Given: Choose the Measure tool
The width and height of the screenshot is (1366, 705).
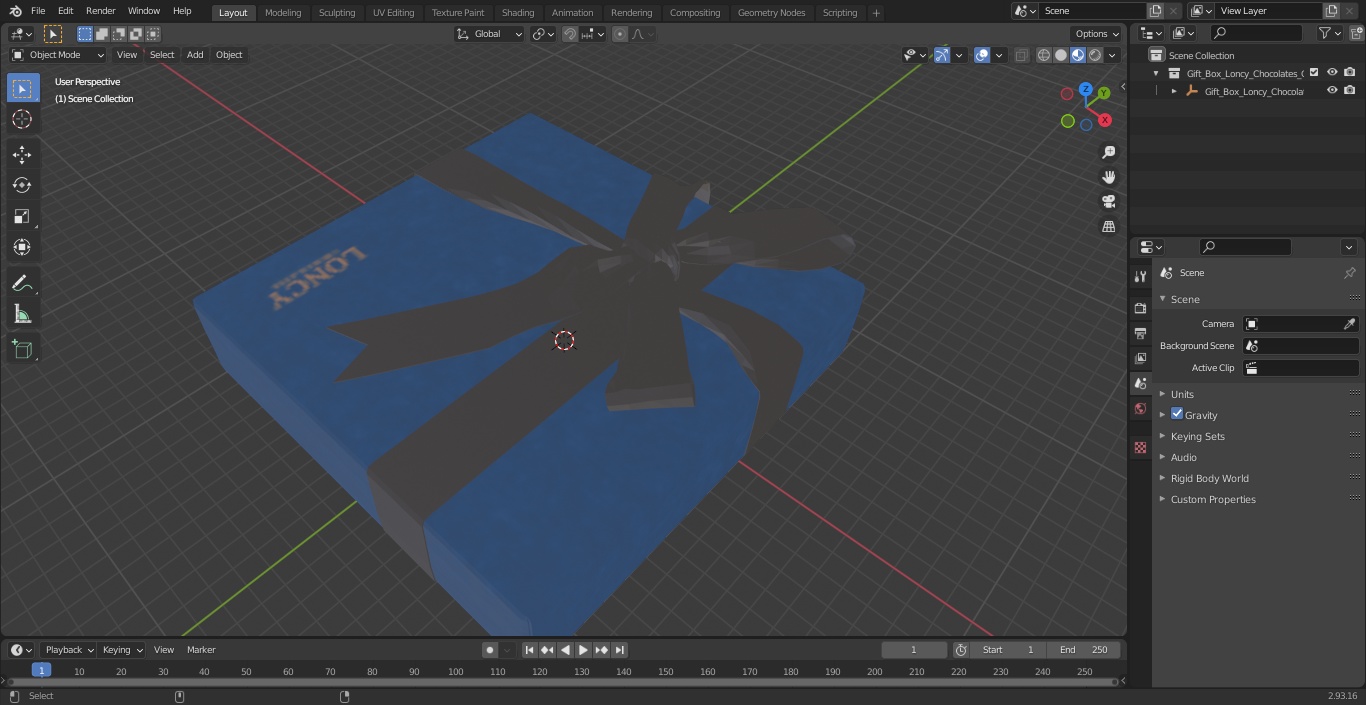Looking at the screenshot, I should coord(22,315).
